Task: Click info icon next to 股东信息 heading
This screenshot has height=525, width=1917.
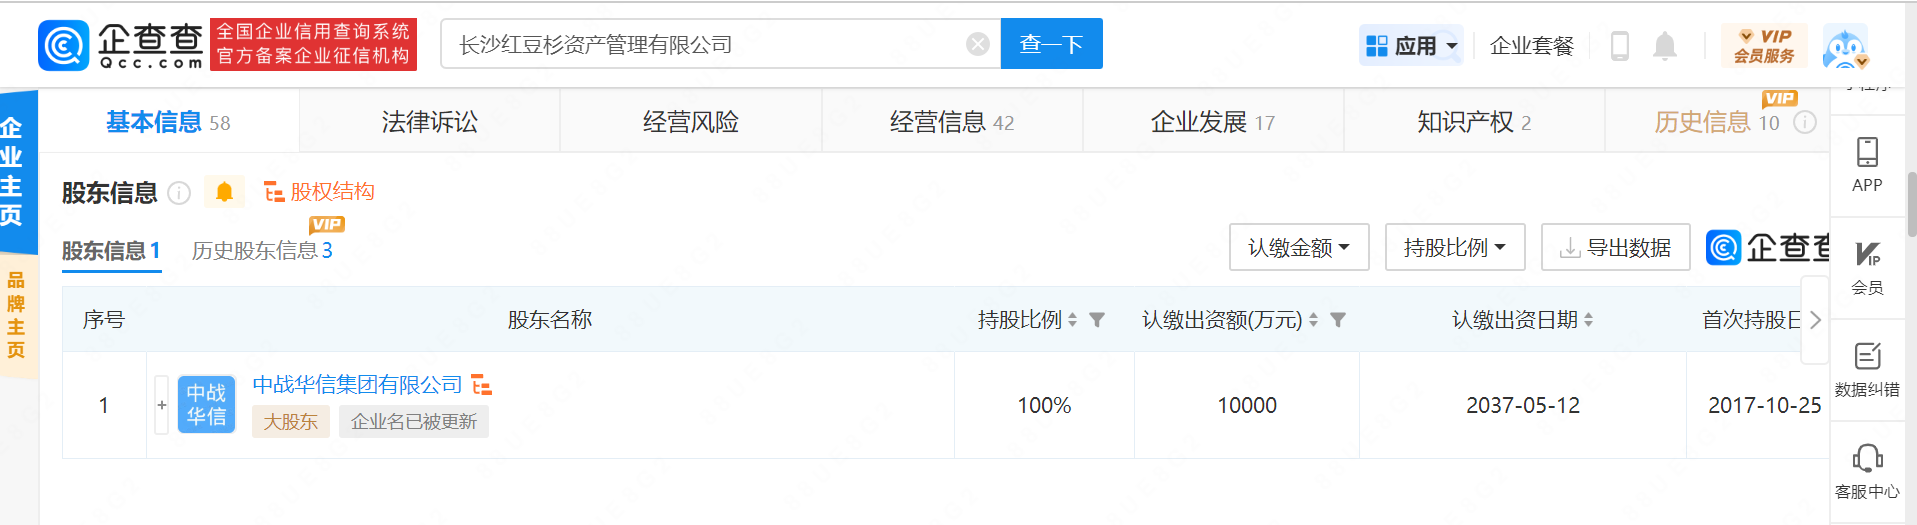Action: (179, 193)
